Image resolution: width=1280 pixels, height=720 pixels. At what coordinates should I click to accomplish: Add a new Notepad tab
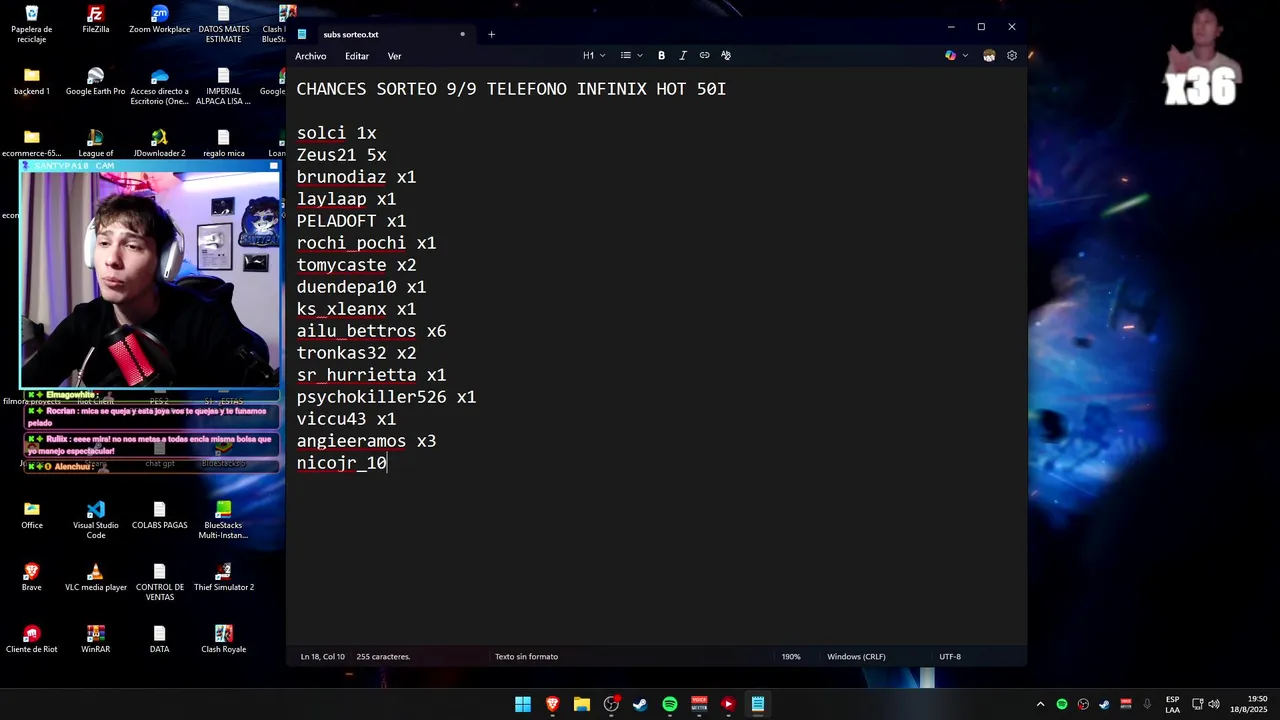[491, 34]
